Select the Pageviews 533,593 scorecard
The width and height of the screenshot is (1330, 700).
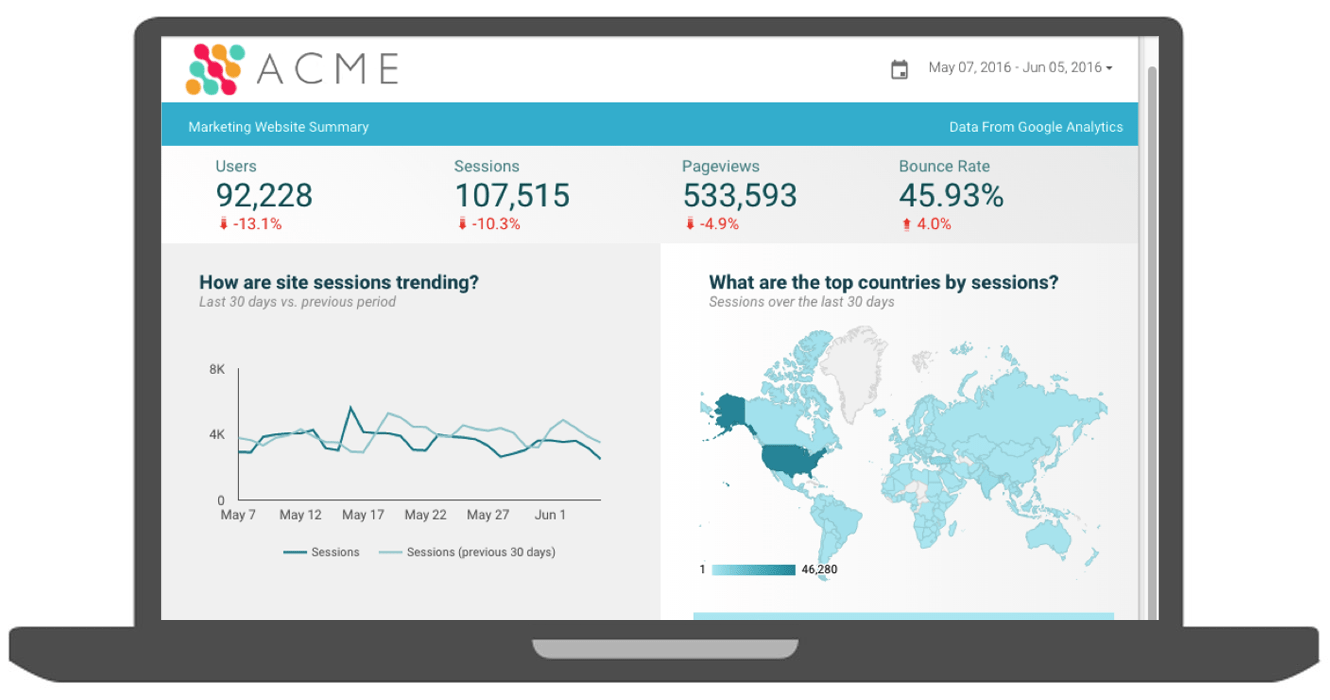tap(739, 195)
